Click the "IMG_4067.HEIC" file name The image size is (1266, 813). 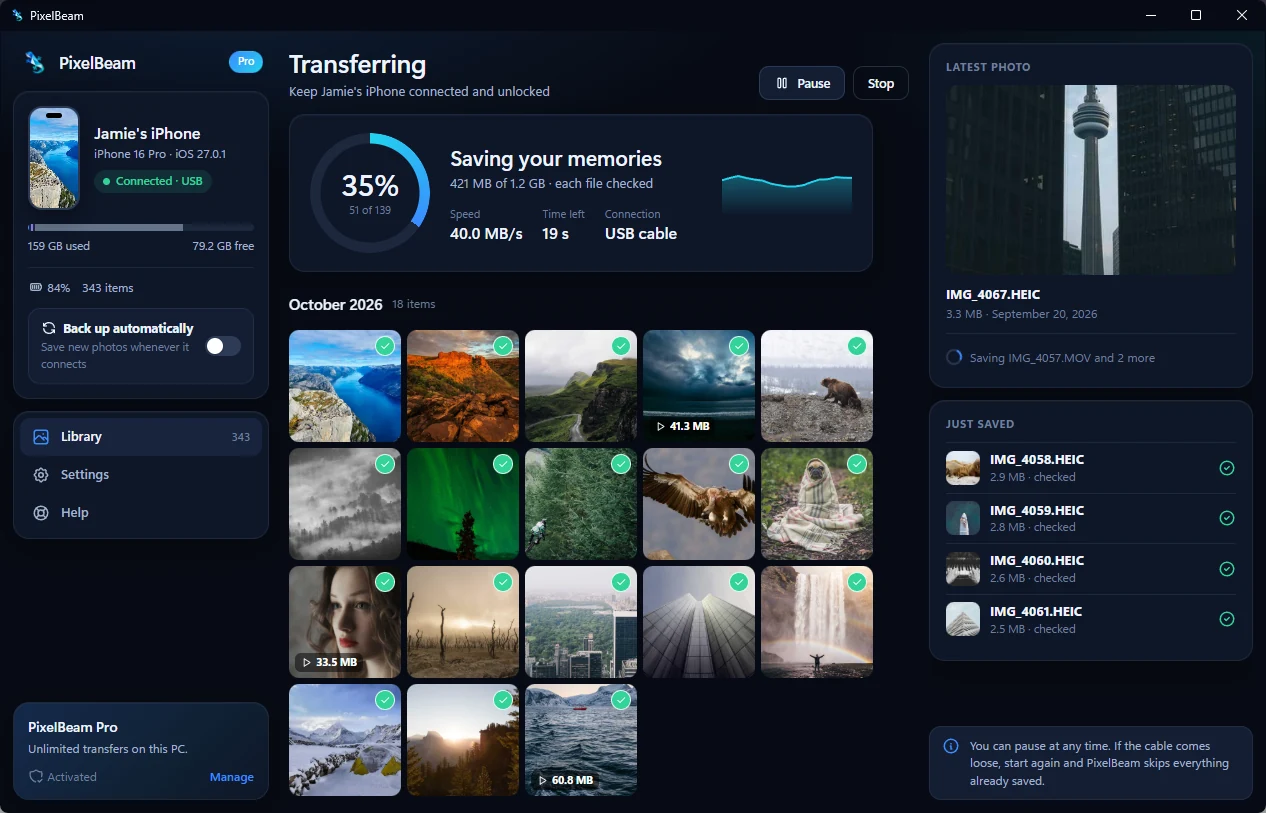(x=993, y=295)
